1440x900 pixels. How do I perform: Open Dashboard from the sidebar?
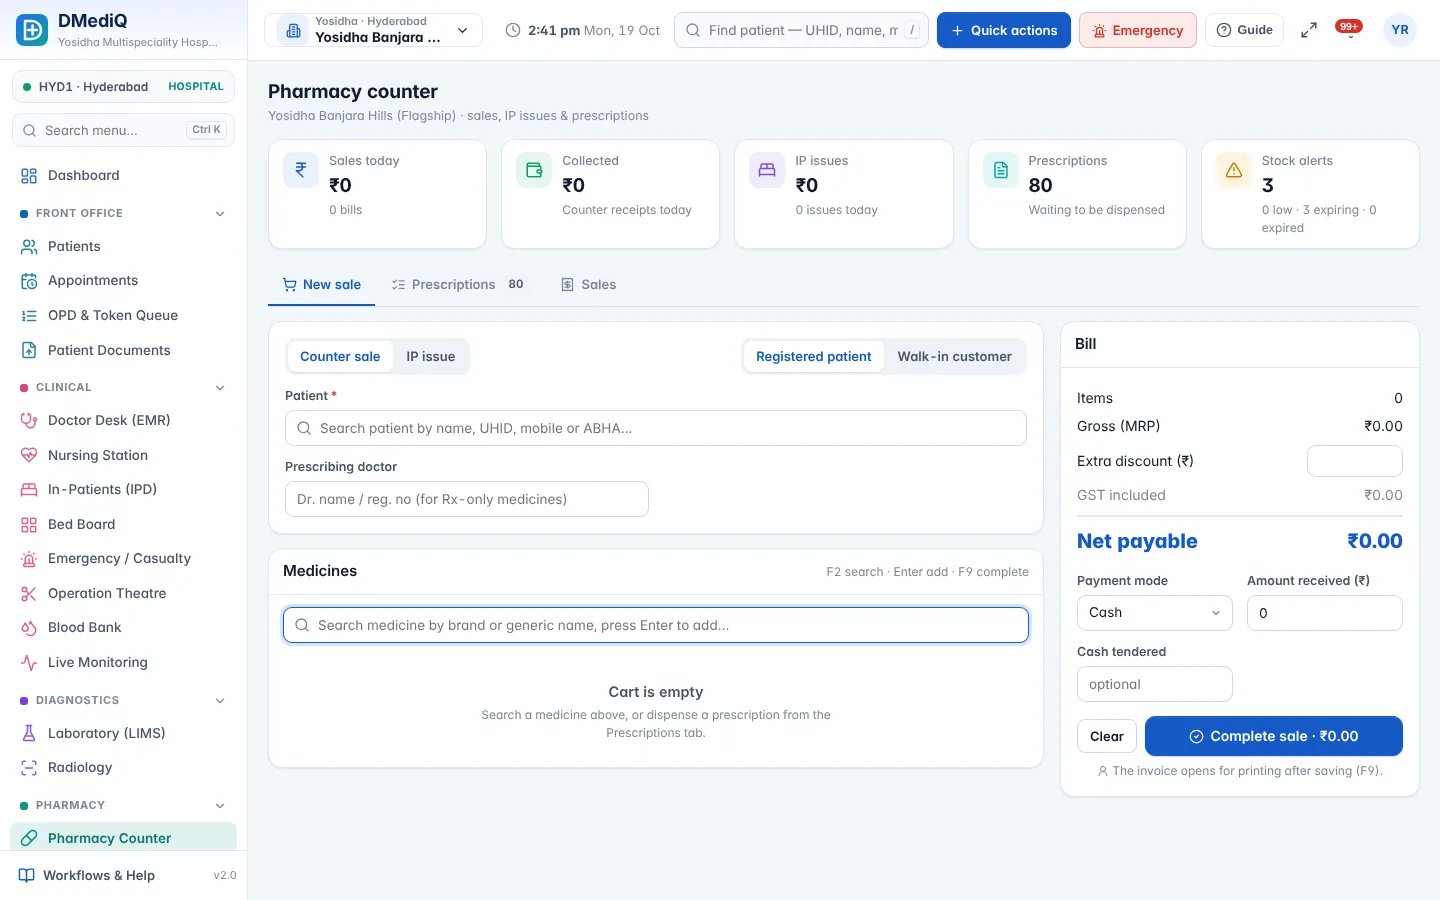(123, 175)
